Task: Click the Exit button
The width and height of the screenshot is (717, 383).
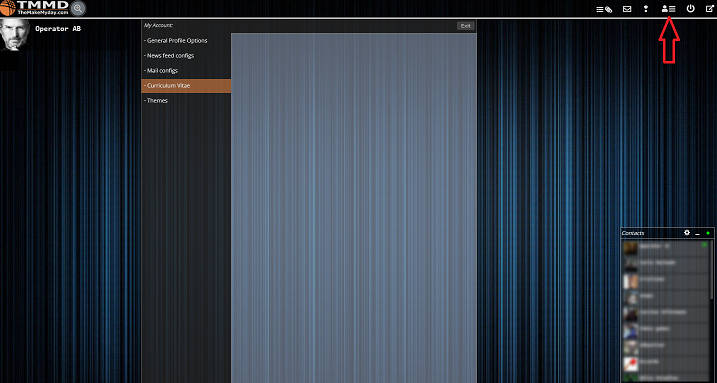Action: 466,26
